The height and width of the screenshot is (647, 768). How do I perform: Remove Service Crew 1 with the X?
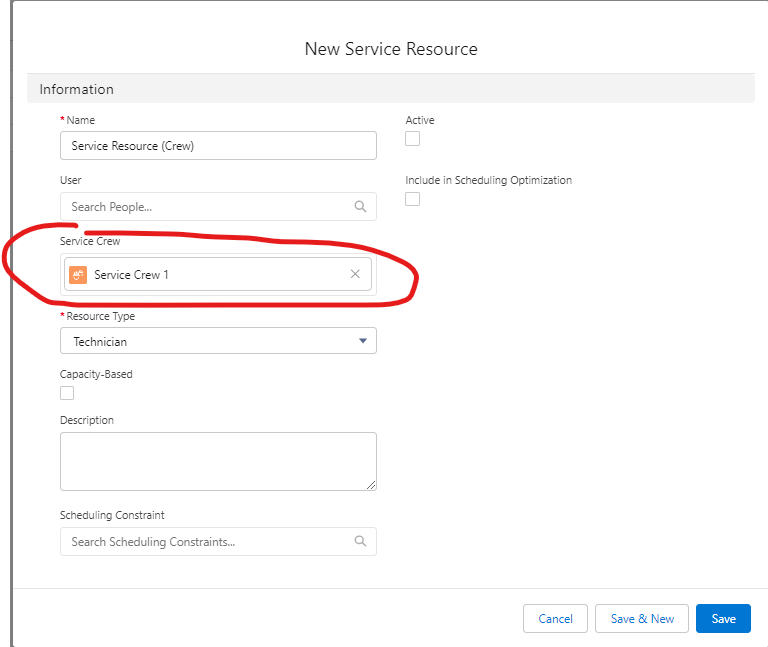click(355, 274)
